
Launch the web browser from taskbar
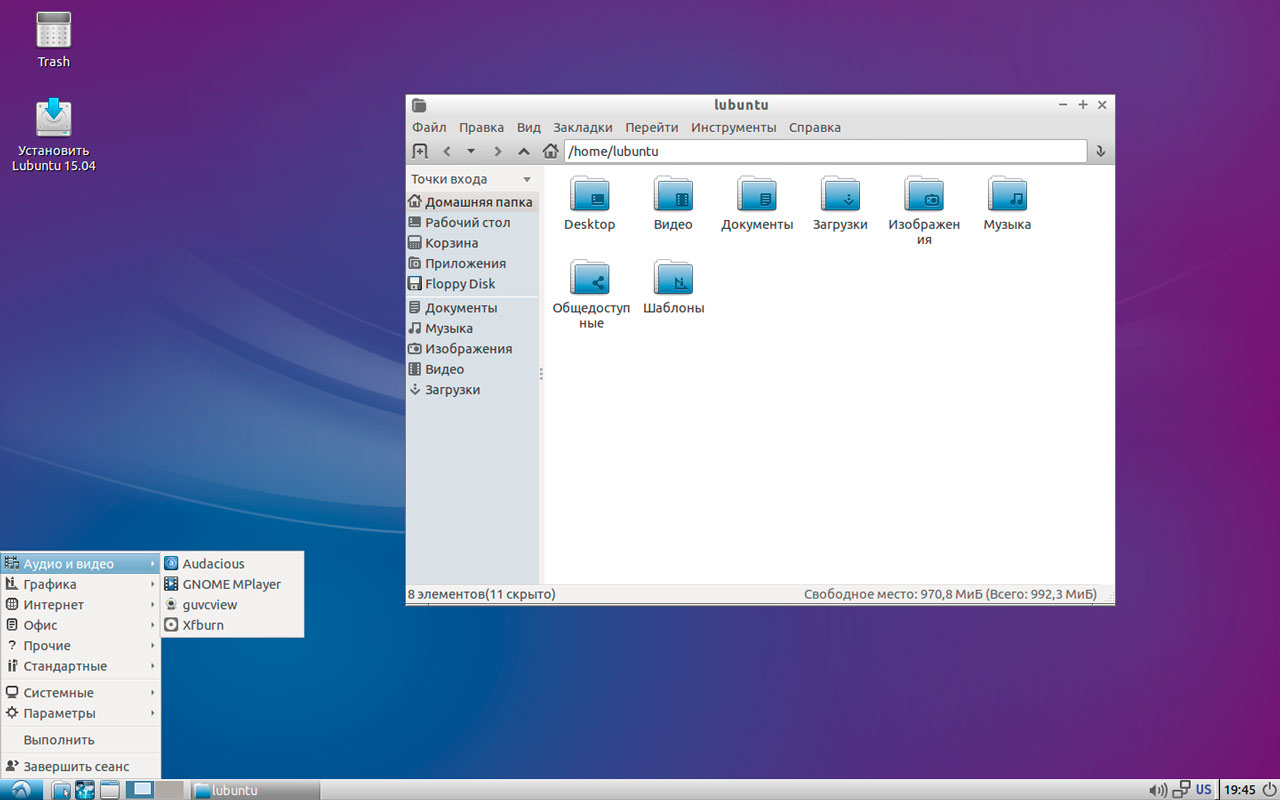pos(85,790)
